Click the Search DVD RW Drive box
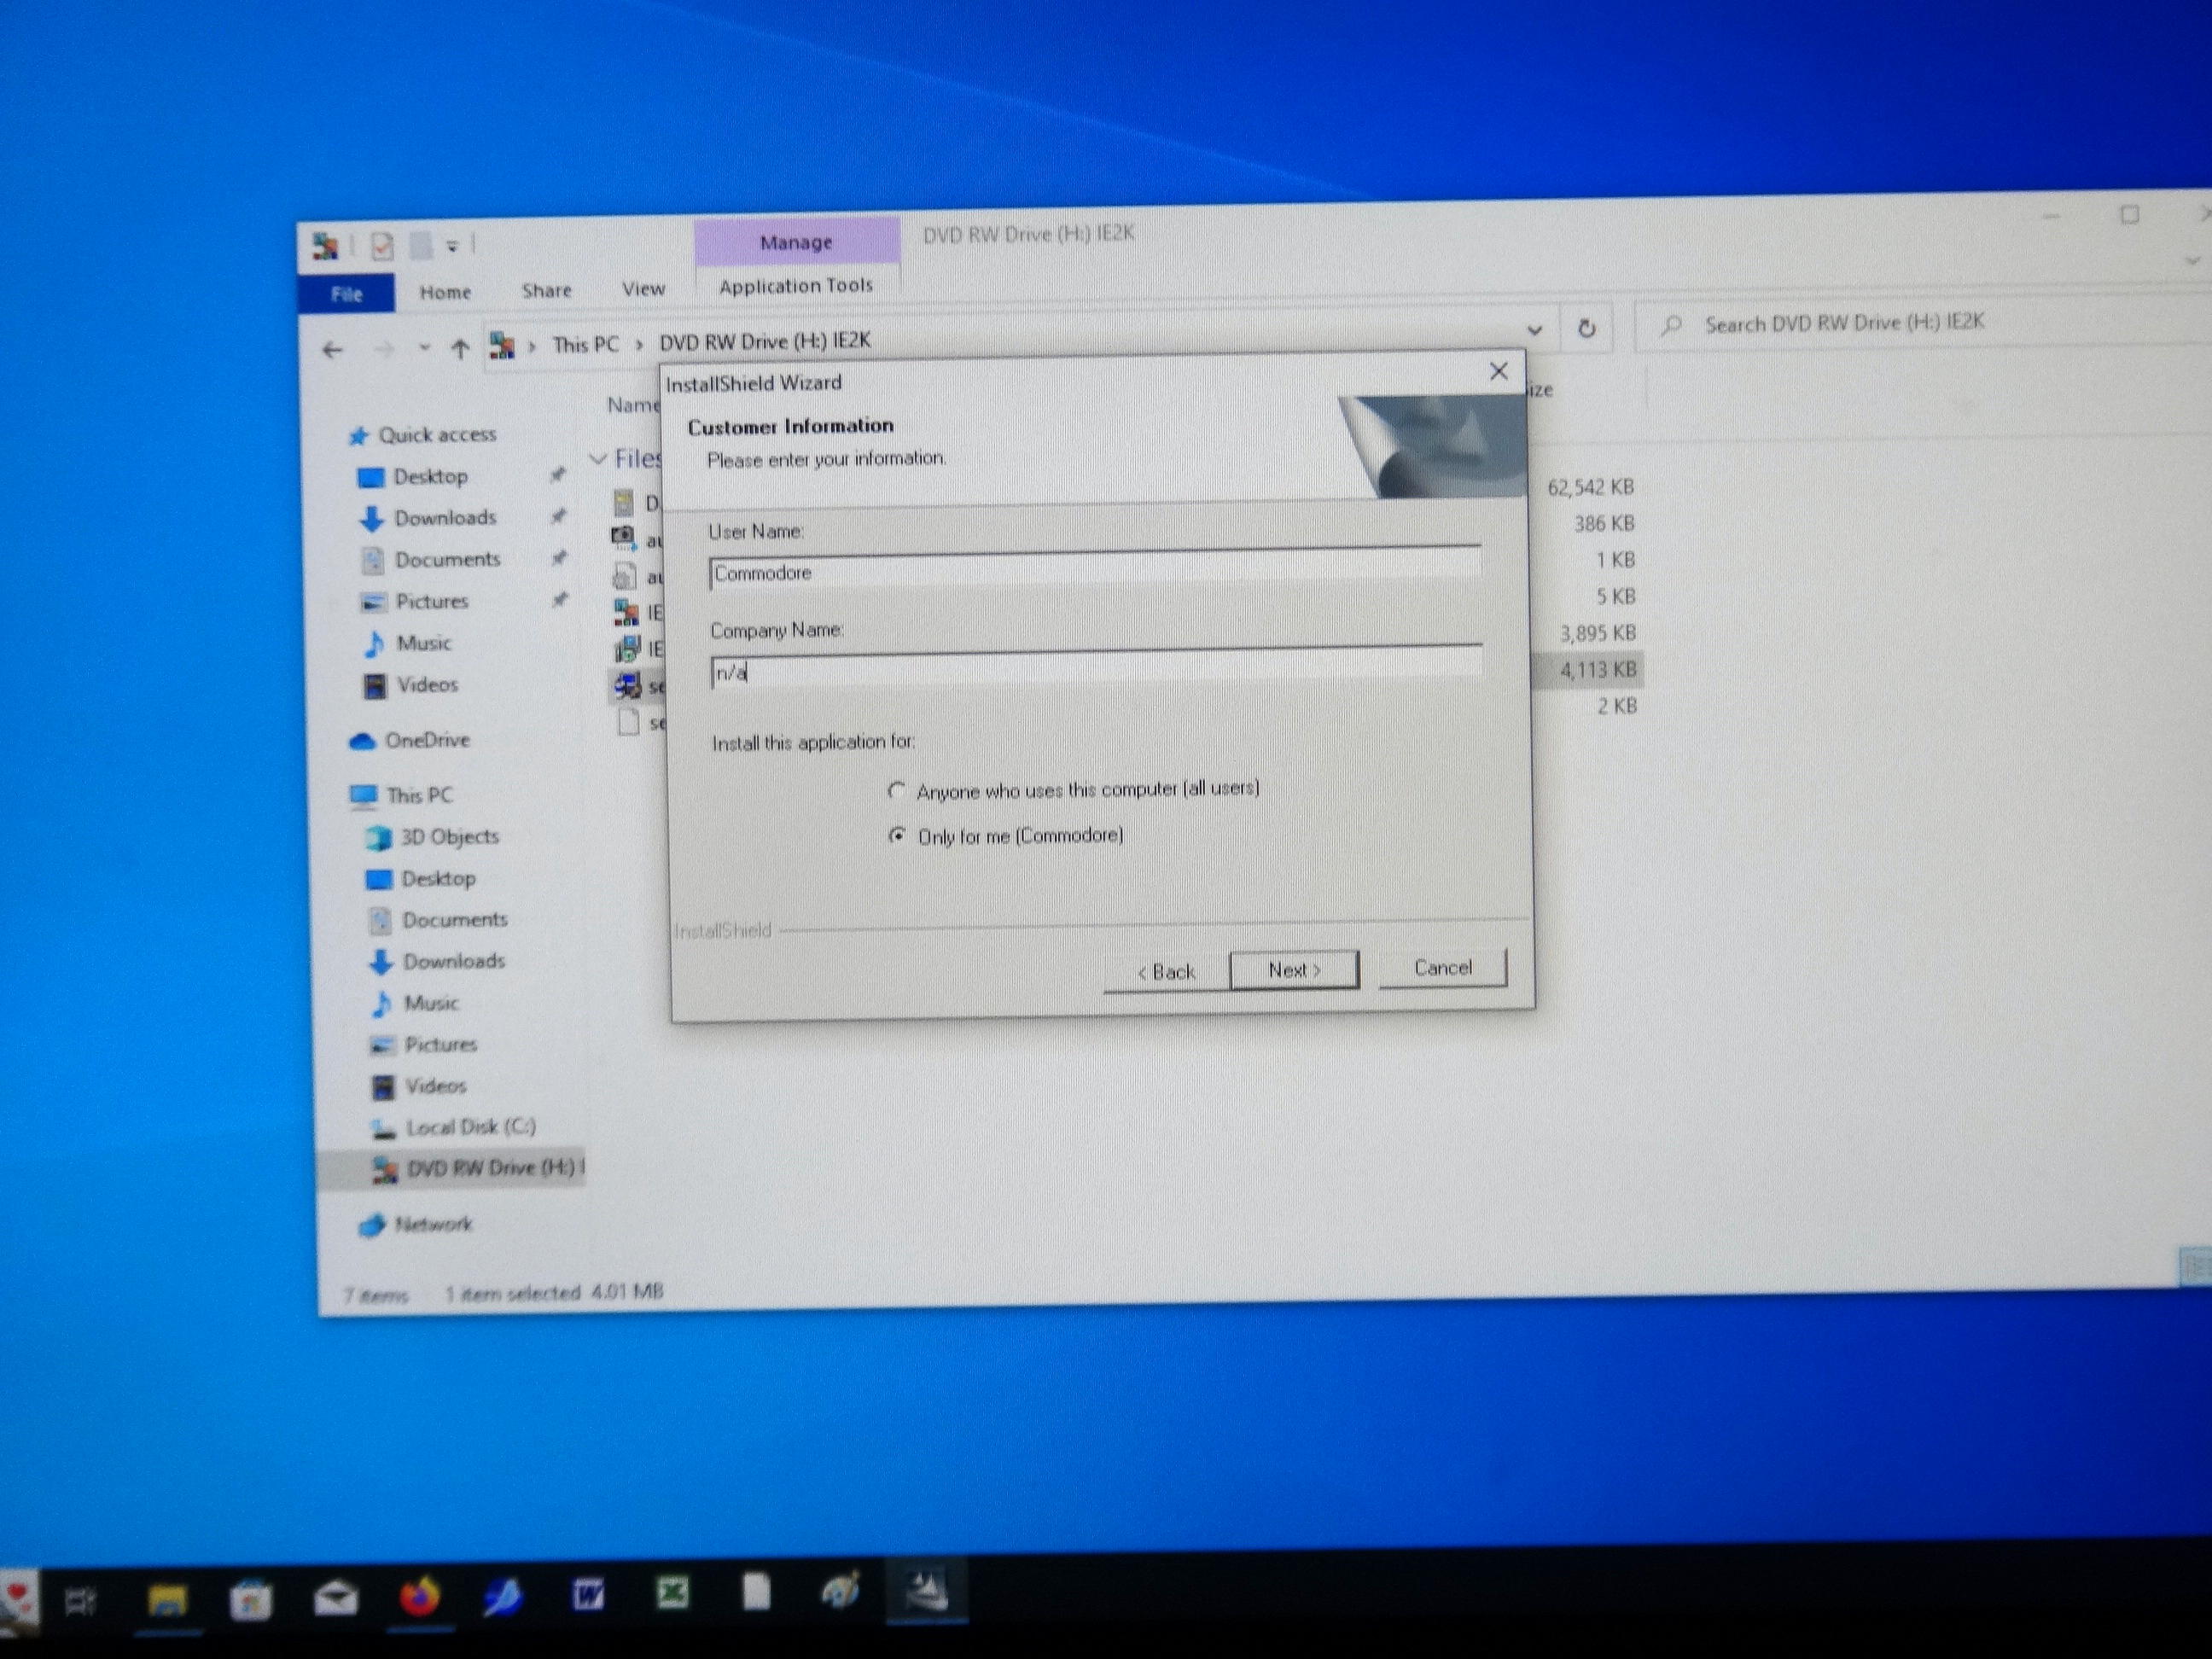This screenshot has width=2212, height=1659. coord(1920,323)
